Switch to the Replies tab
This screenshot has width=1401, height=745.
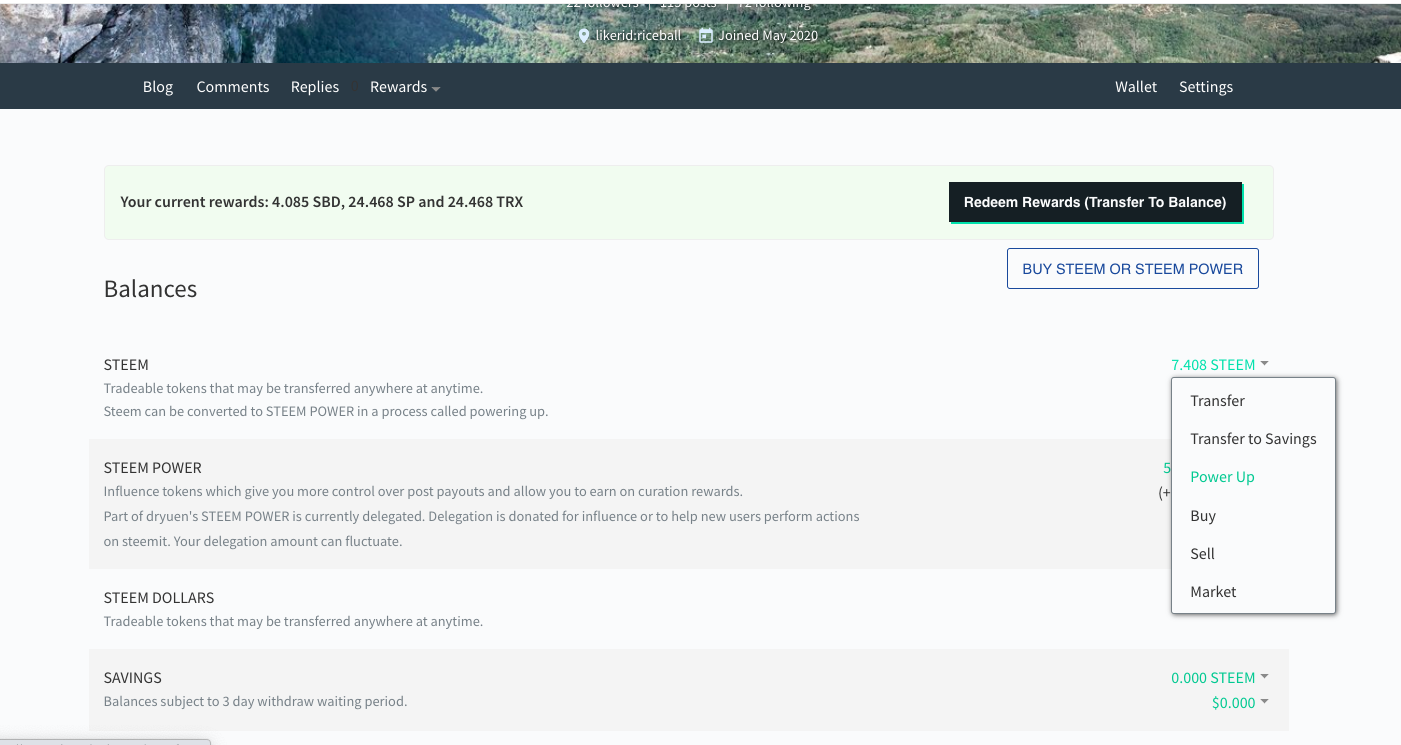(x=315, y=87)
